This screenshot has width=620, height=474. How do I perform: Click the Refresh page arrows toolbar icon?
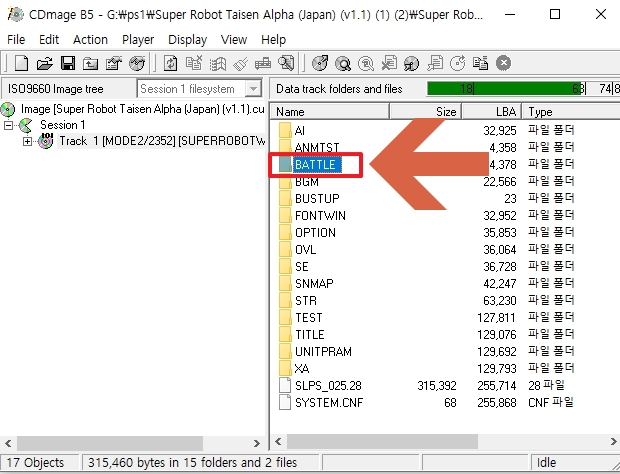(170, 63)
